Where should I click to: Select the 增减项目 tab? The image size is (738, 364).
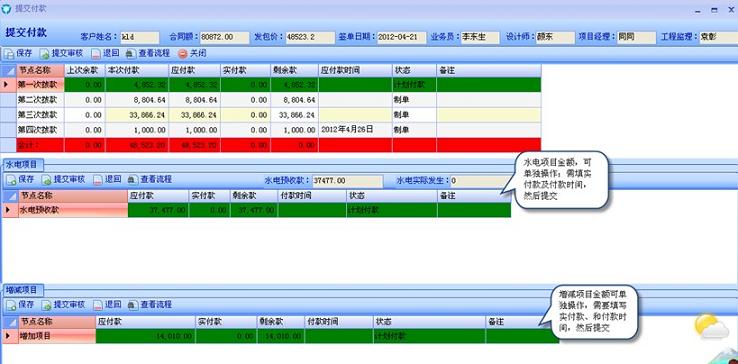[x=24, y=290]
